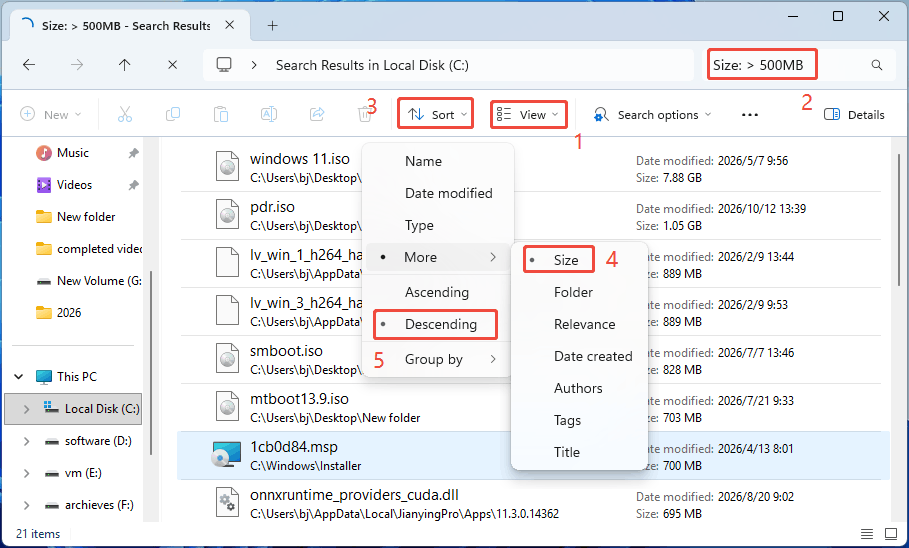Select Size in the More submenu

click(x=579, y=260)
